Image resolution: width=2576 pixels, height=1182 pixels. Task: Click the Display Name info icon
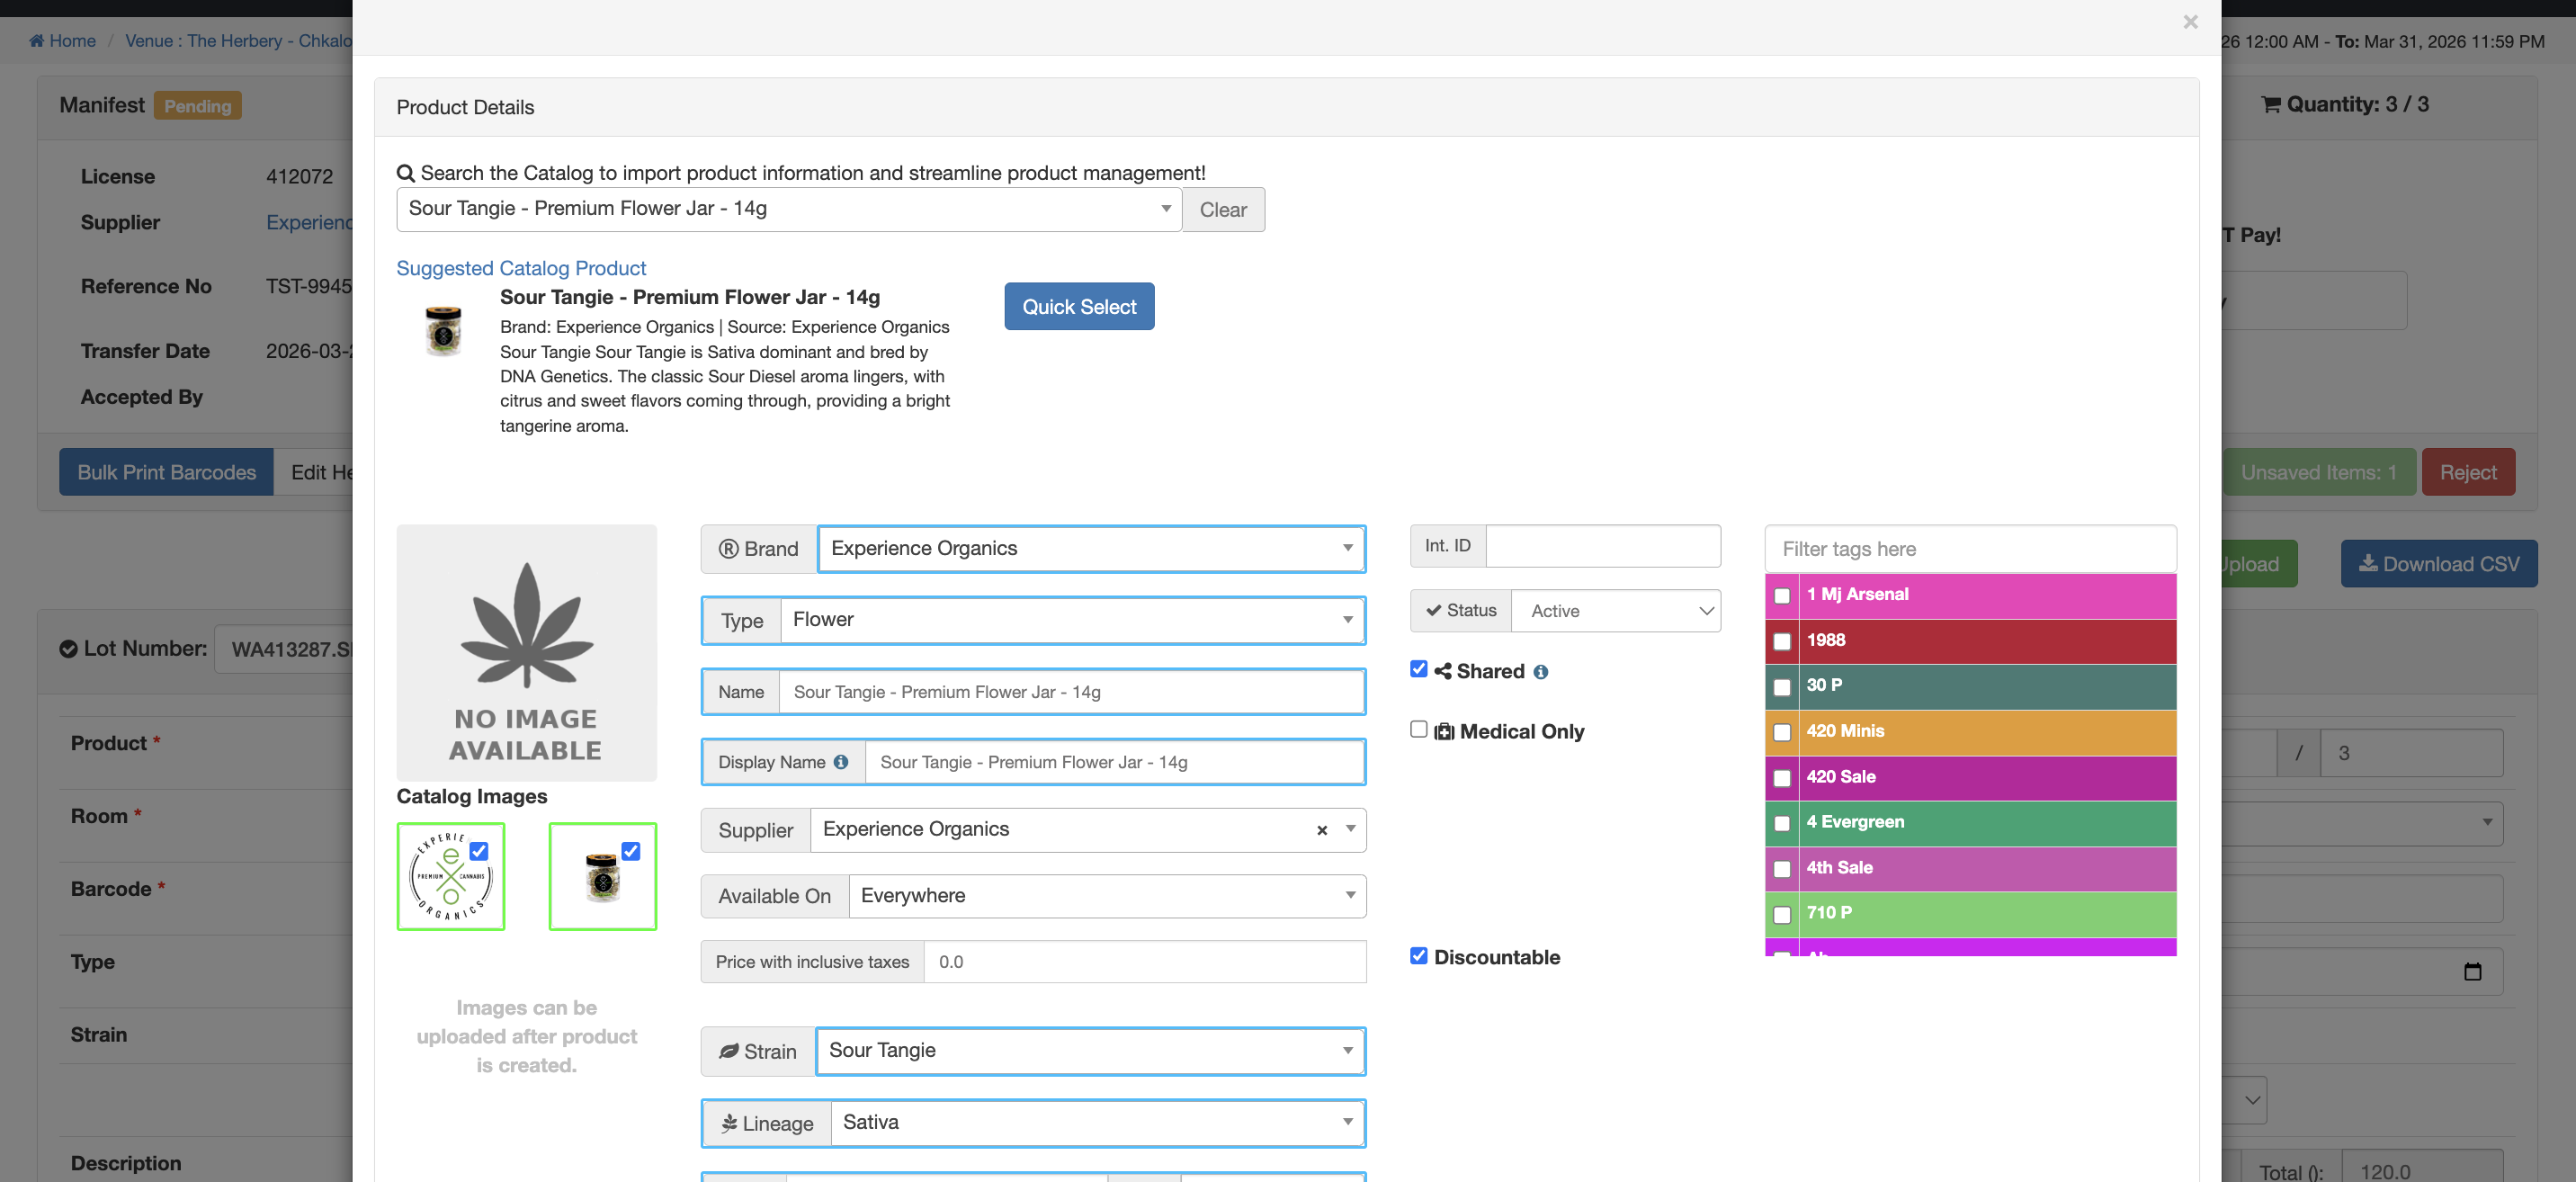(x=841, y=762)
